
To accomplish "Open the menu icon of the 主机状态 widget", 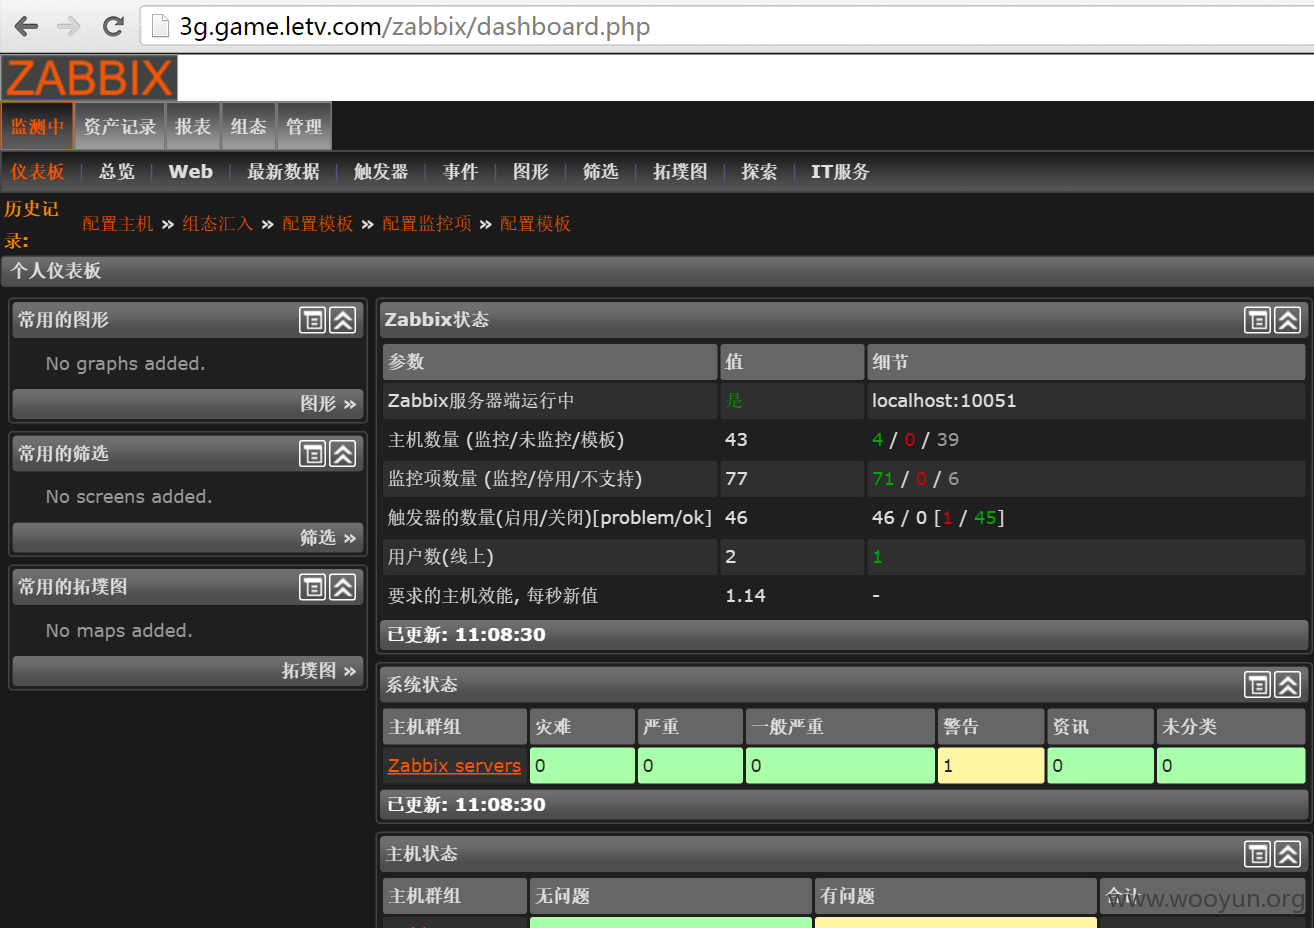I will (1258, 854).
